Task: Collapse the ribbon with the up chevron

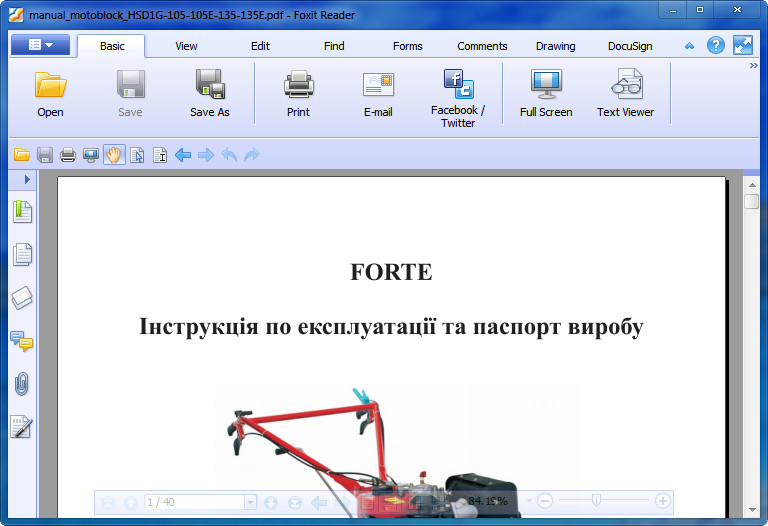Action: (x=689, y=46)
